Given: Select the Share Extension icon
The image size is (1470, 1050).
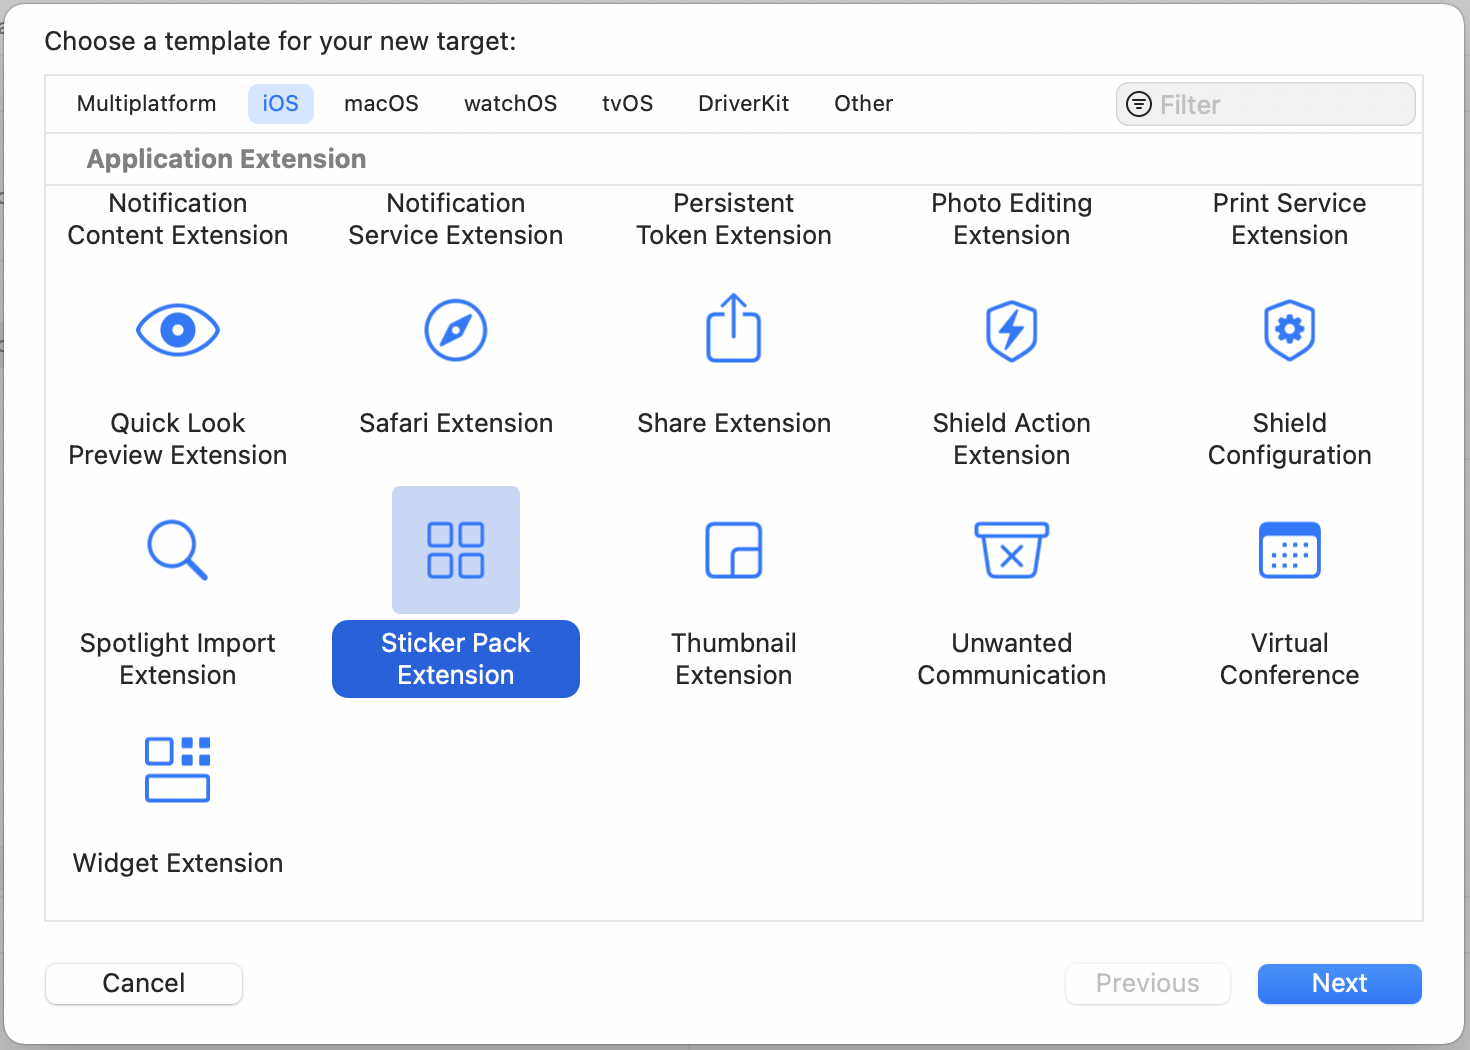Looking at the screenshot, I should tap(733, 328).
